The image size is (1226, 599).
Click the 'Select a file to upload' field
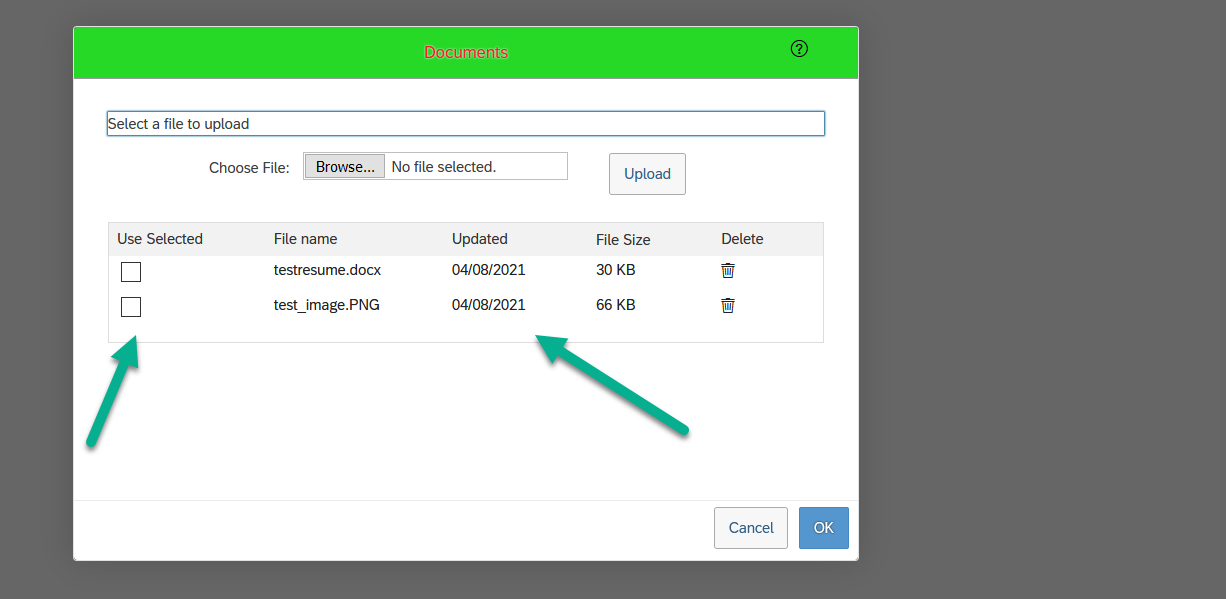(x=466, y=124)
